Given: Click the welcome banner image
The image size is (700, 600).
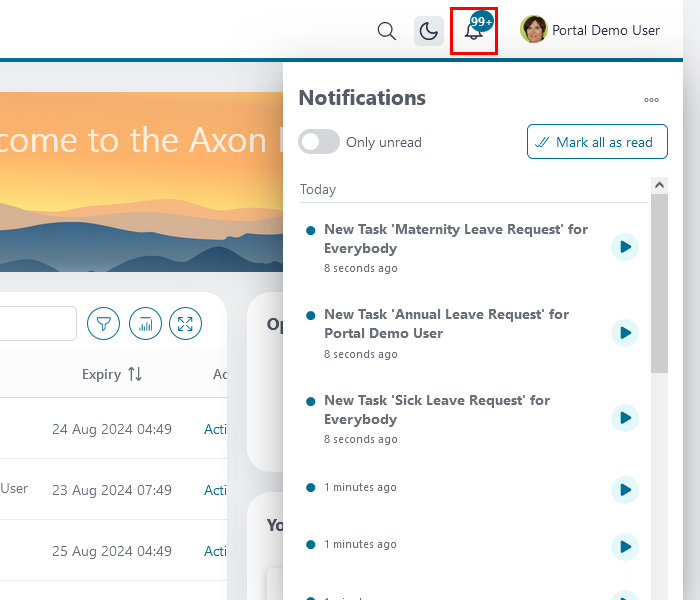Looking at the screenshot, I should pos(141,182).
